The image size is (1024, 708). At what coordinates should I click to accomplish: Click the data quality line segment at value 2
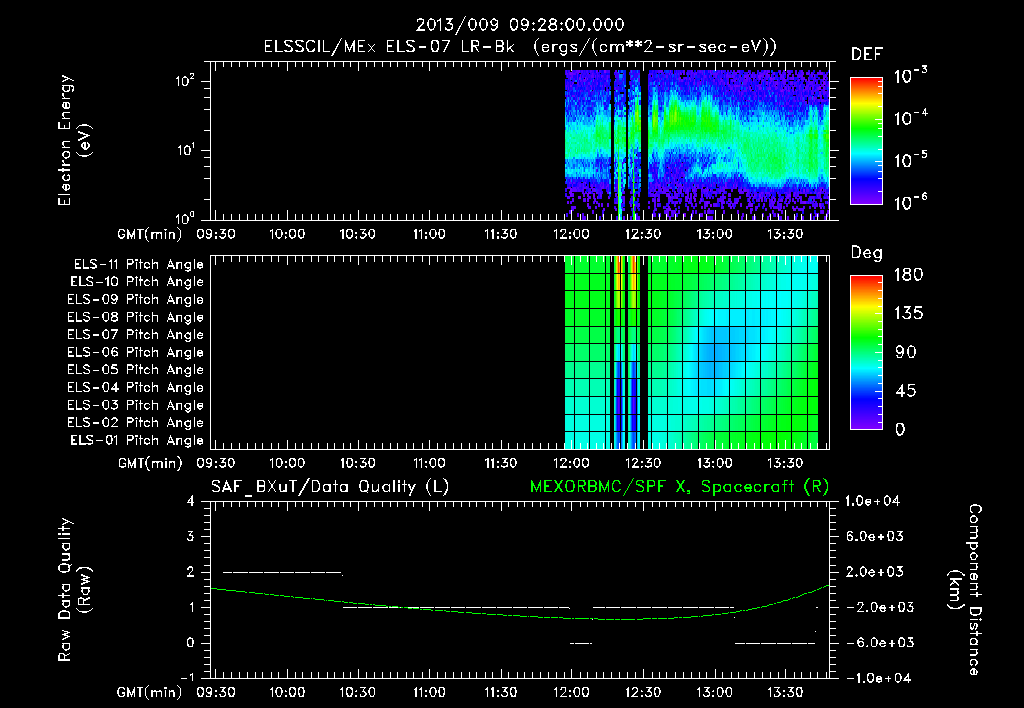coord(283,573)
